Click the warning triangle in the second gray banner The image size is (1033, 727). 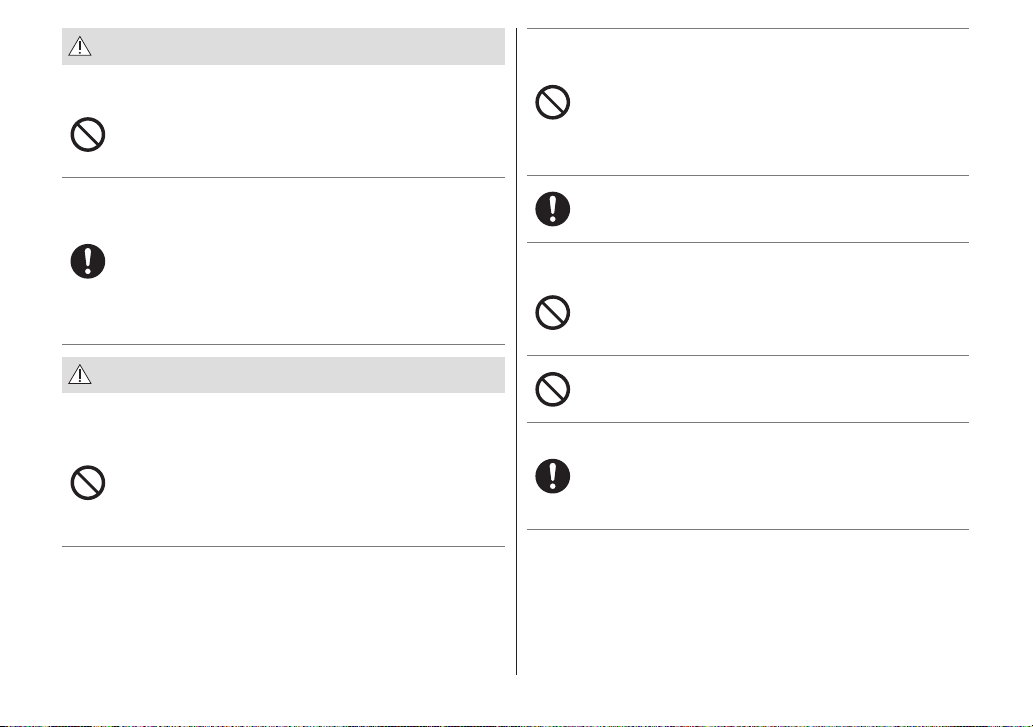80,375
